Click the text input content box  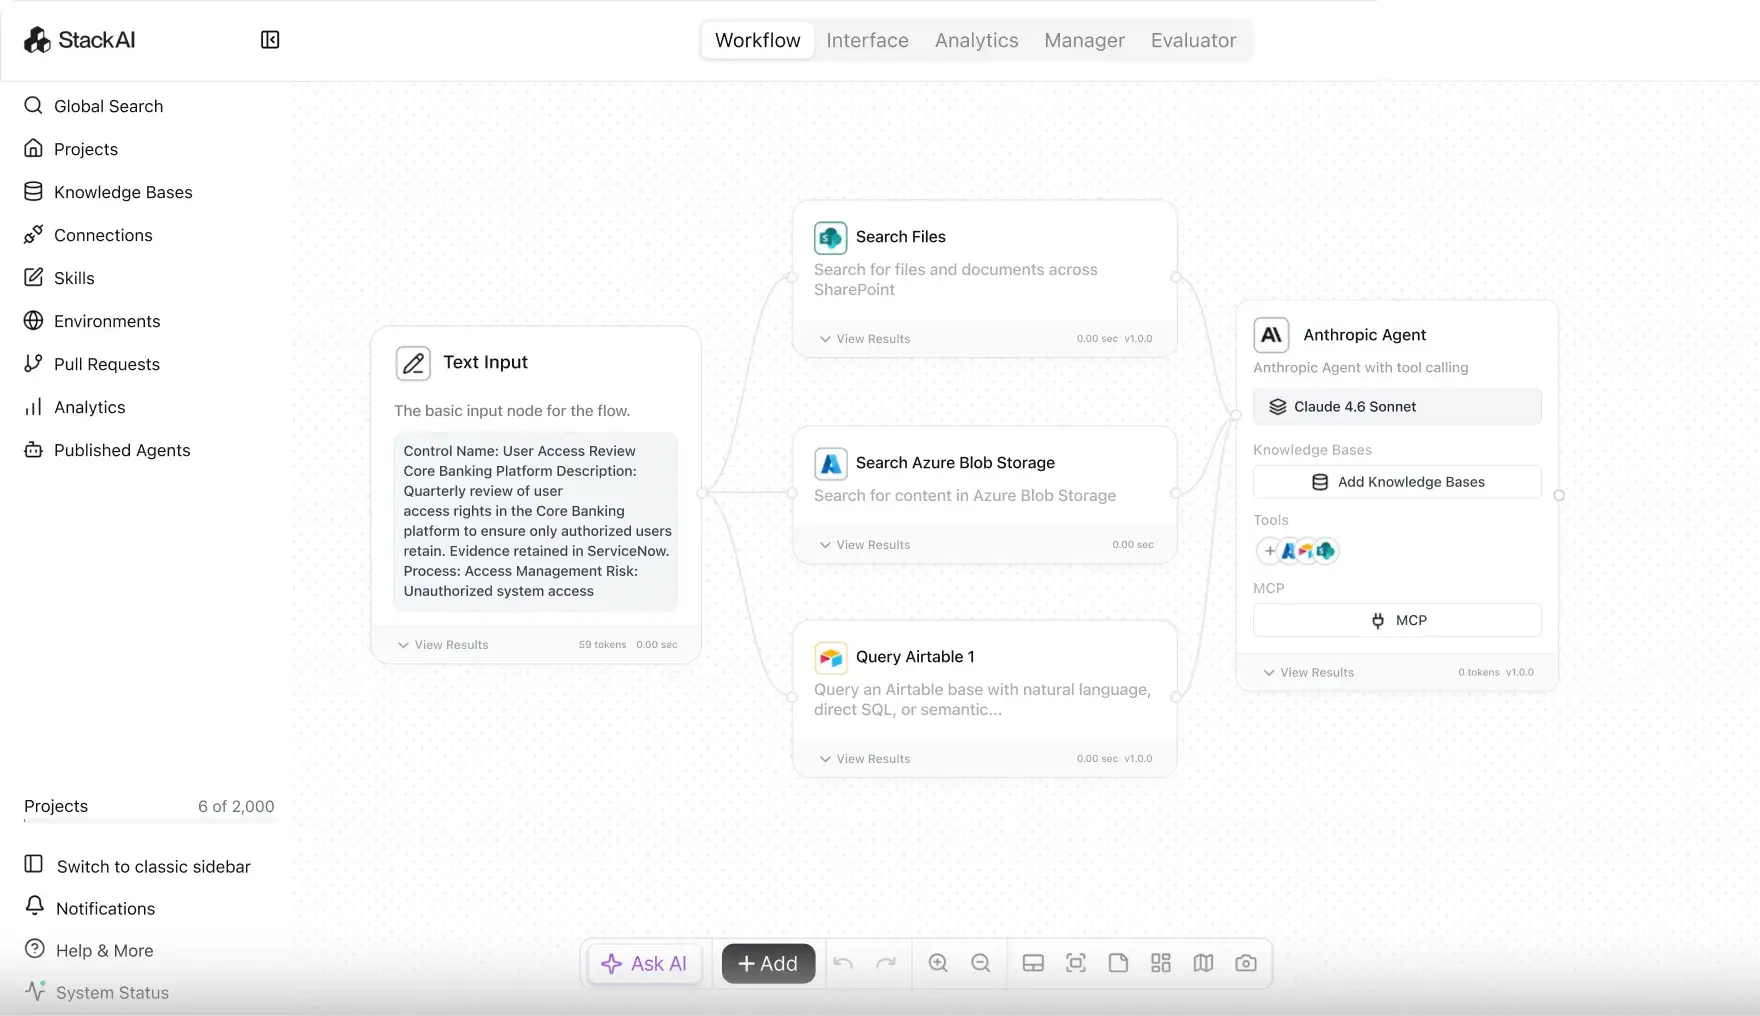(x=536, y=521)
